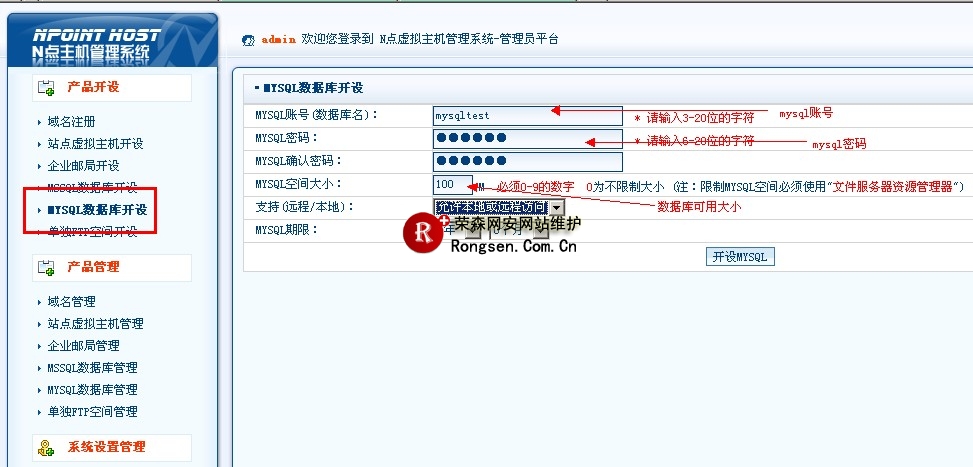Select MYSQL数据库开设 in sidebar menu
The width and height of the screenshot is (973, 467).
pyautogui.click(x=97, y=210)
